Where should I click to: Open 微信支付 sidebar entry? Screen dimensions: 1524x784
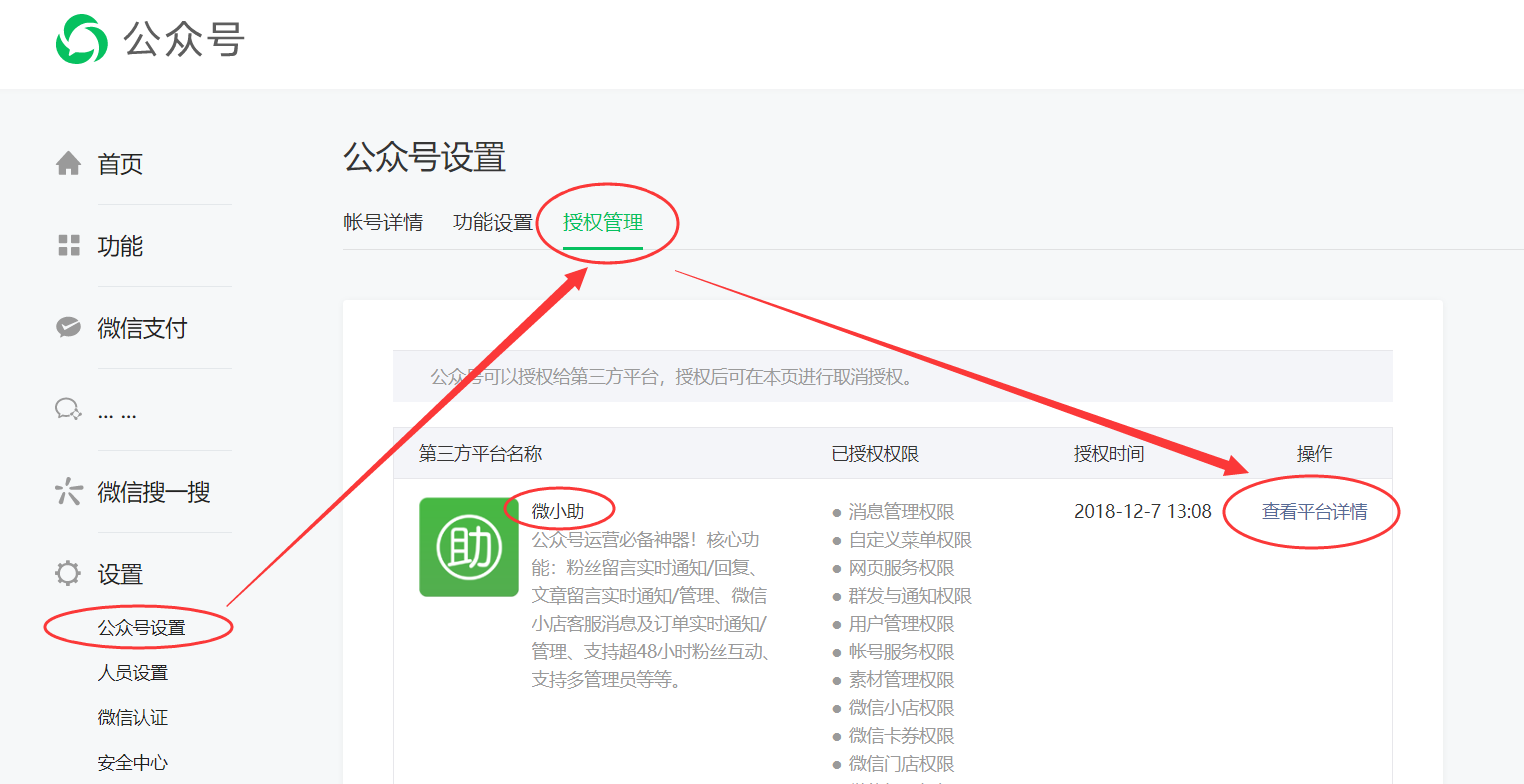point(142,327)
